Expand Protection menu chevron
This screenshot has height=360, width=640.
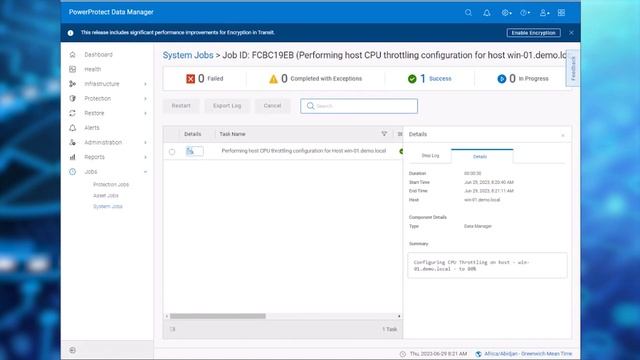[145, 99]
